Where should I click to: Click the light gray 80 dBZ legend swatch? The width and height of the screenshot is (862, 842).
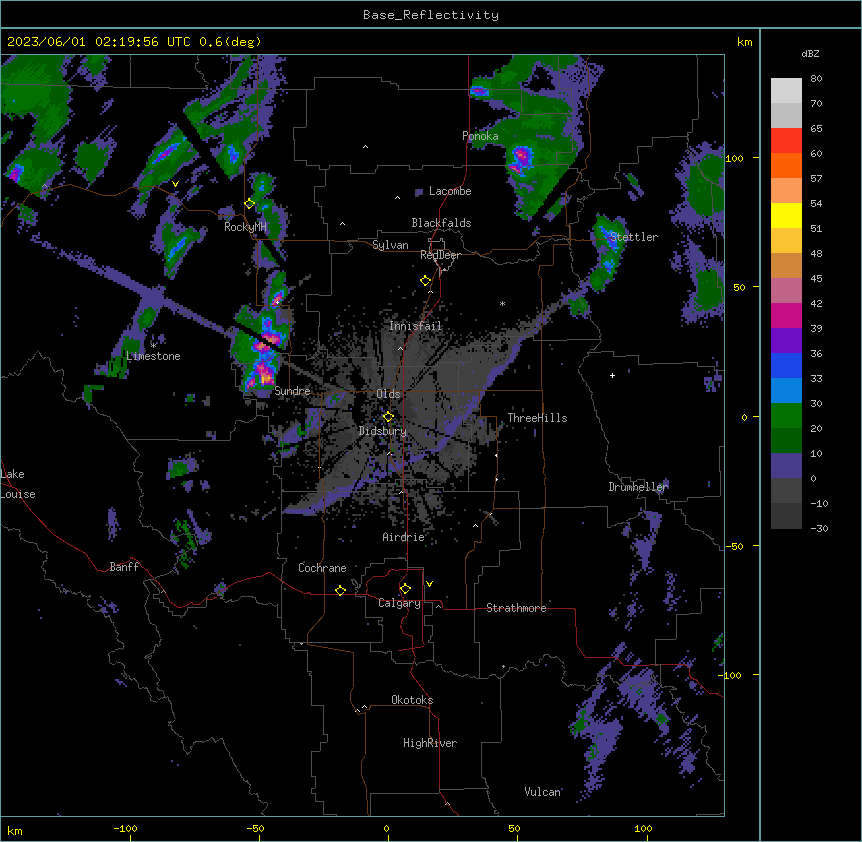(786, 90)
